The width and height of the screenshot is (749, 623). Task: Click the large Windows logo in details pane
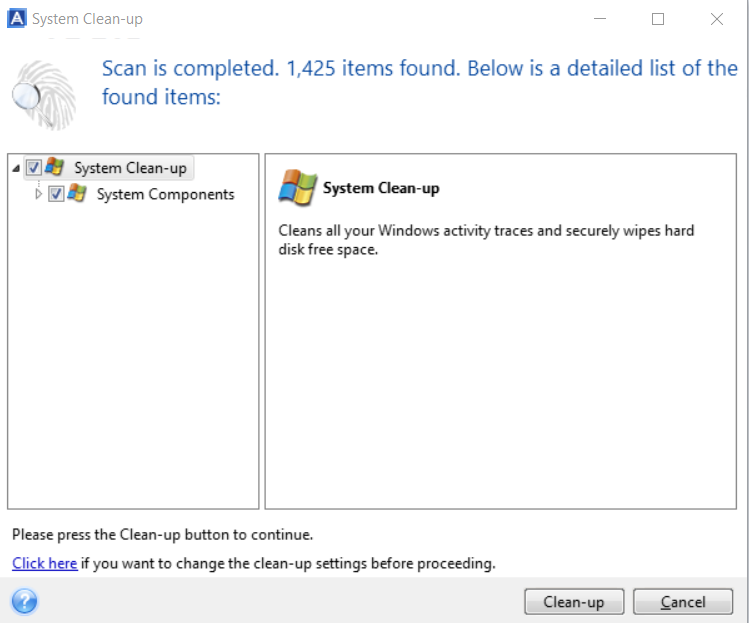click(x=298, y=188)
